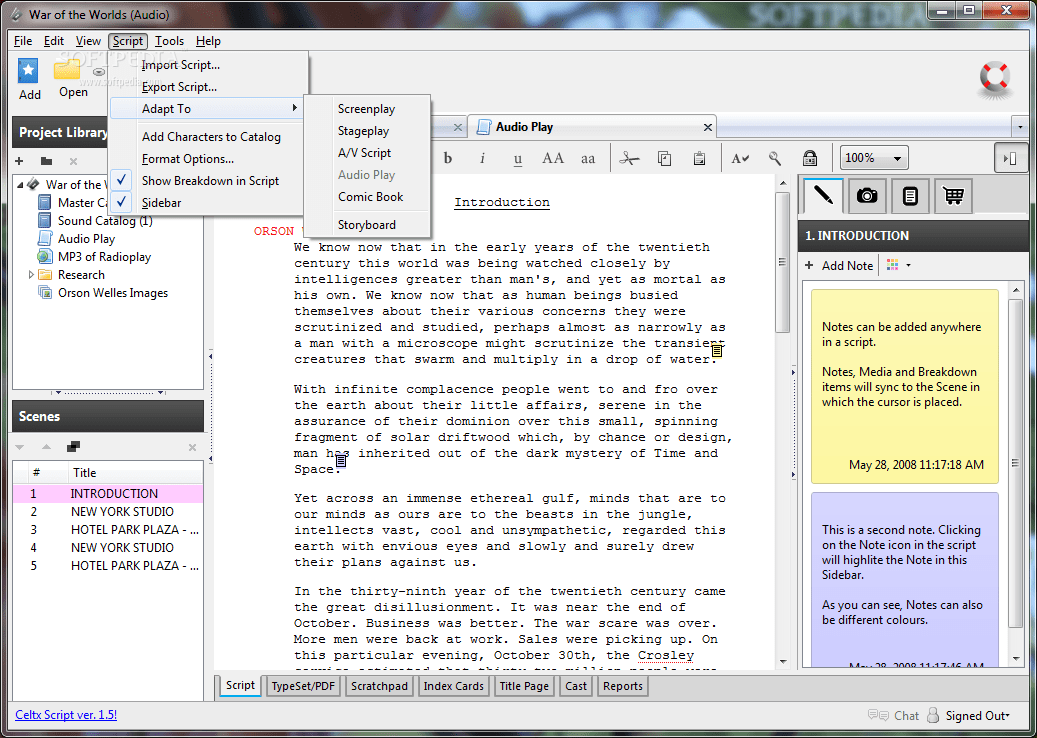Screen dimensions: 1037x738
Task: Open the Tools menu
Action: tap(169, 41)
